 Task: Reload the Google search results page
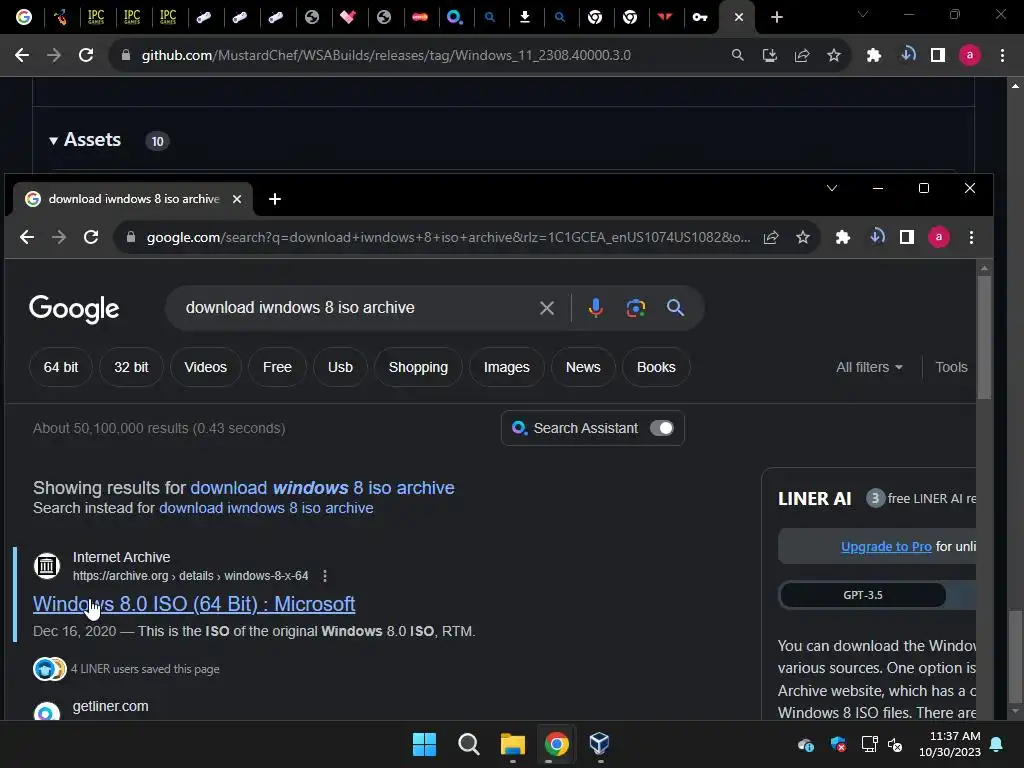pos(91,237)
